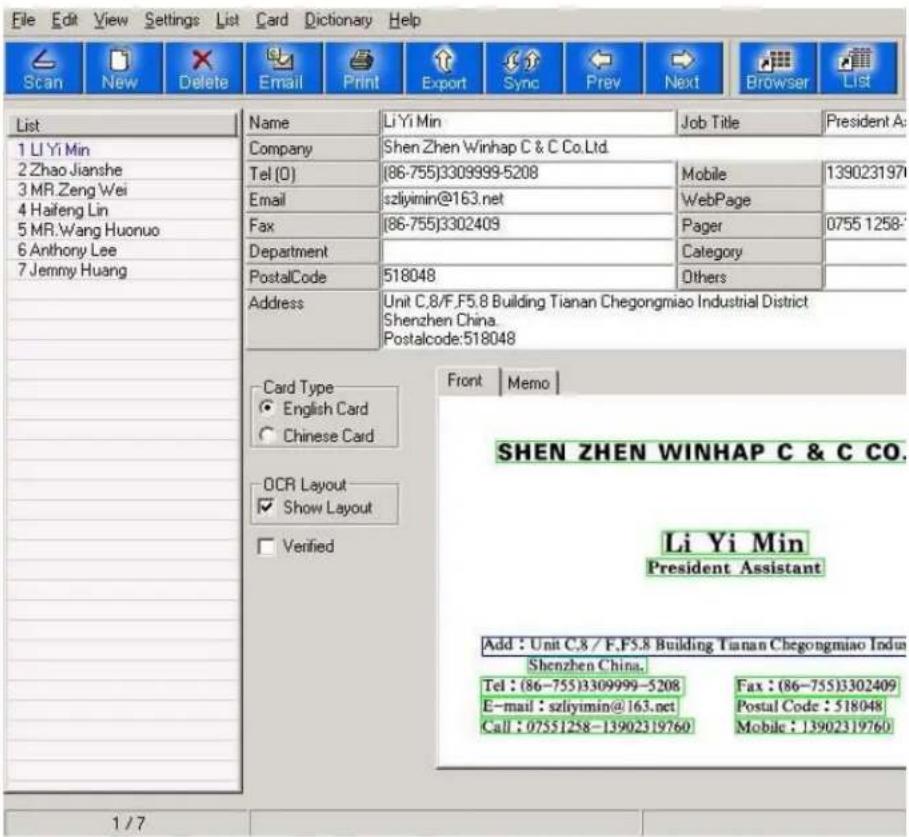The height and width of the screenshot is (837, 909).
Task: Click the Mobile OCR region on card
Action: (813, 726)
